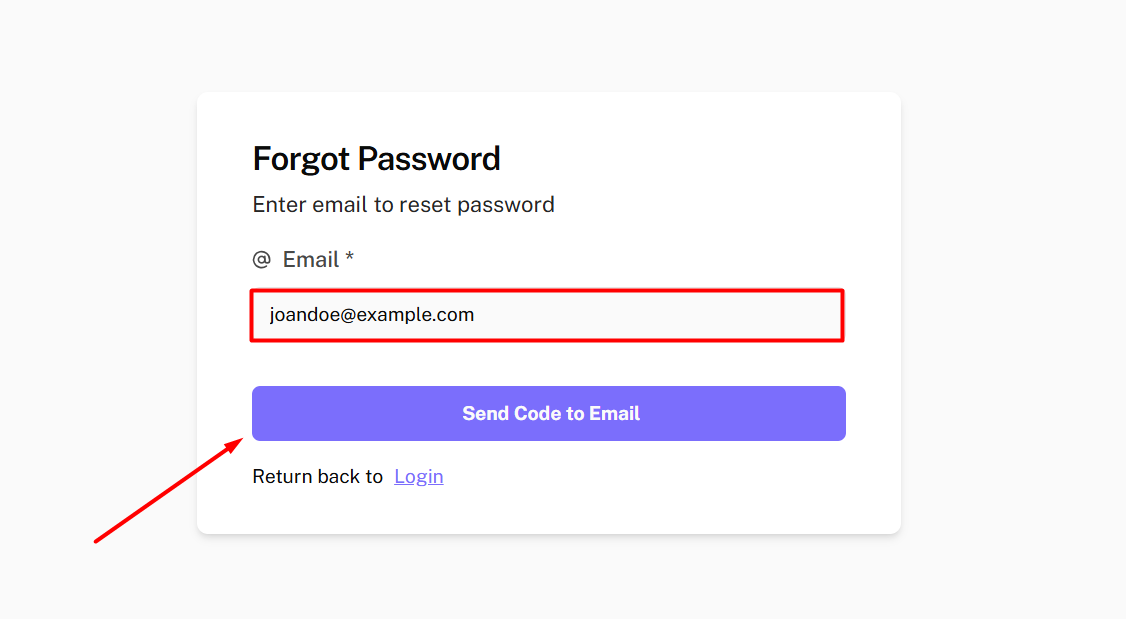Click the required asterisk after Email
Viewport: 1126px width, 619px height.
point(349,260)
